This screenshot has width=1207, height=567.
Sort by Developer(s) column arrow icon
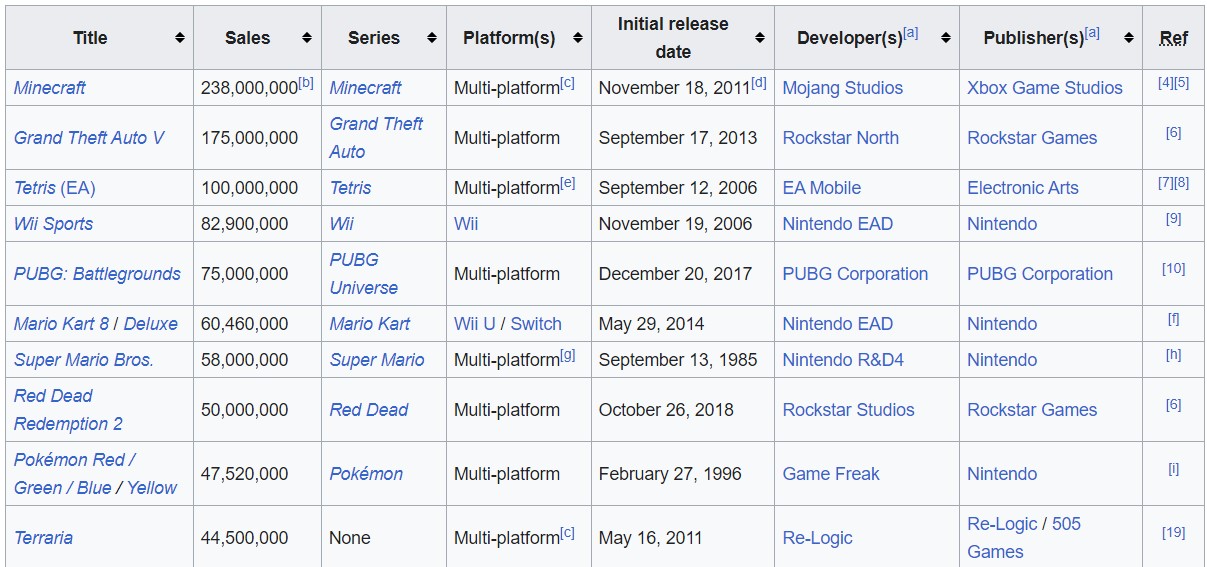click(945, 38)
